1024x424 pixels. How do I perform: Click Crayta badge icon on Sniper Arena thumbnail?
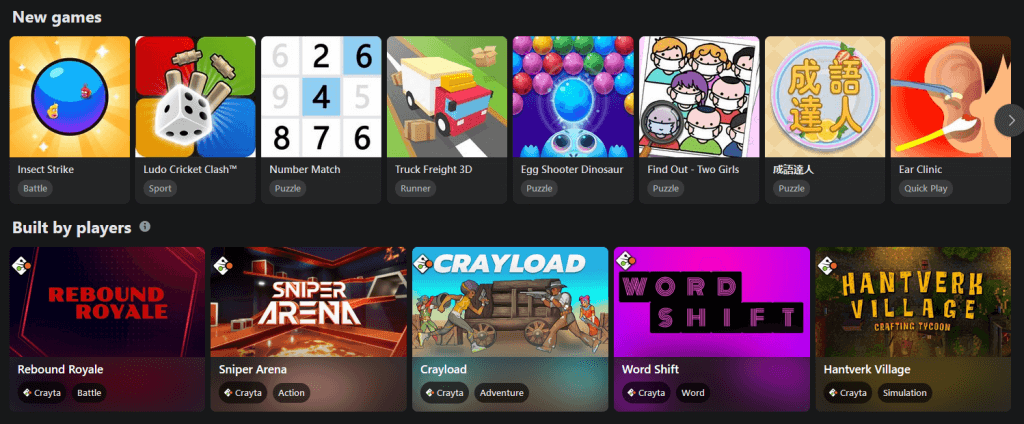pyautogui.click(x=224, y=264)
